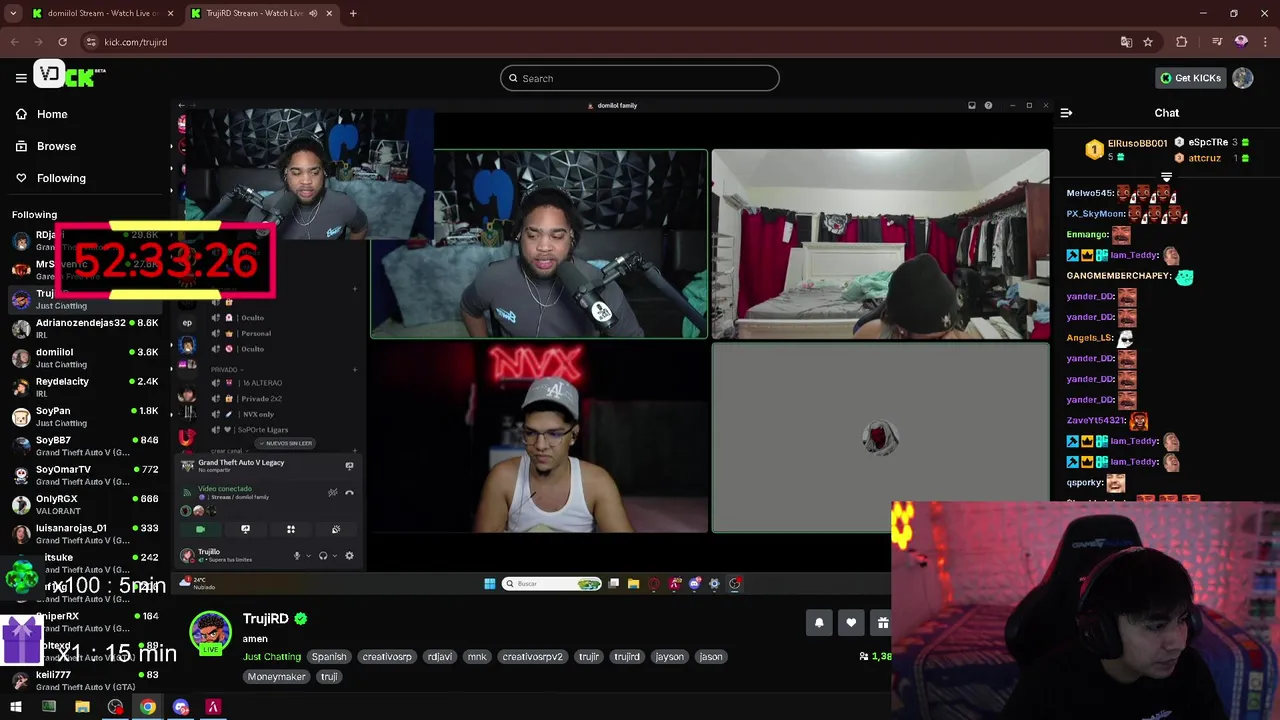Image resolution: width=1280 pixels, height=720 pixels.
Task: Toggle follow with the heart button
Action: (x=851, y=623)
